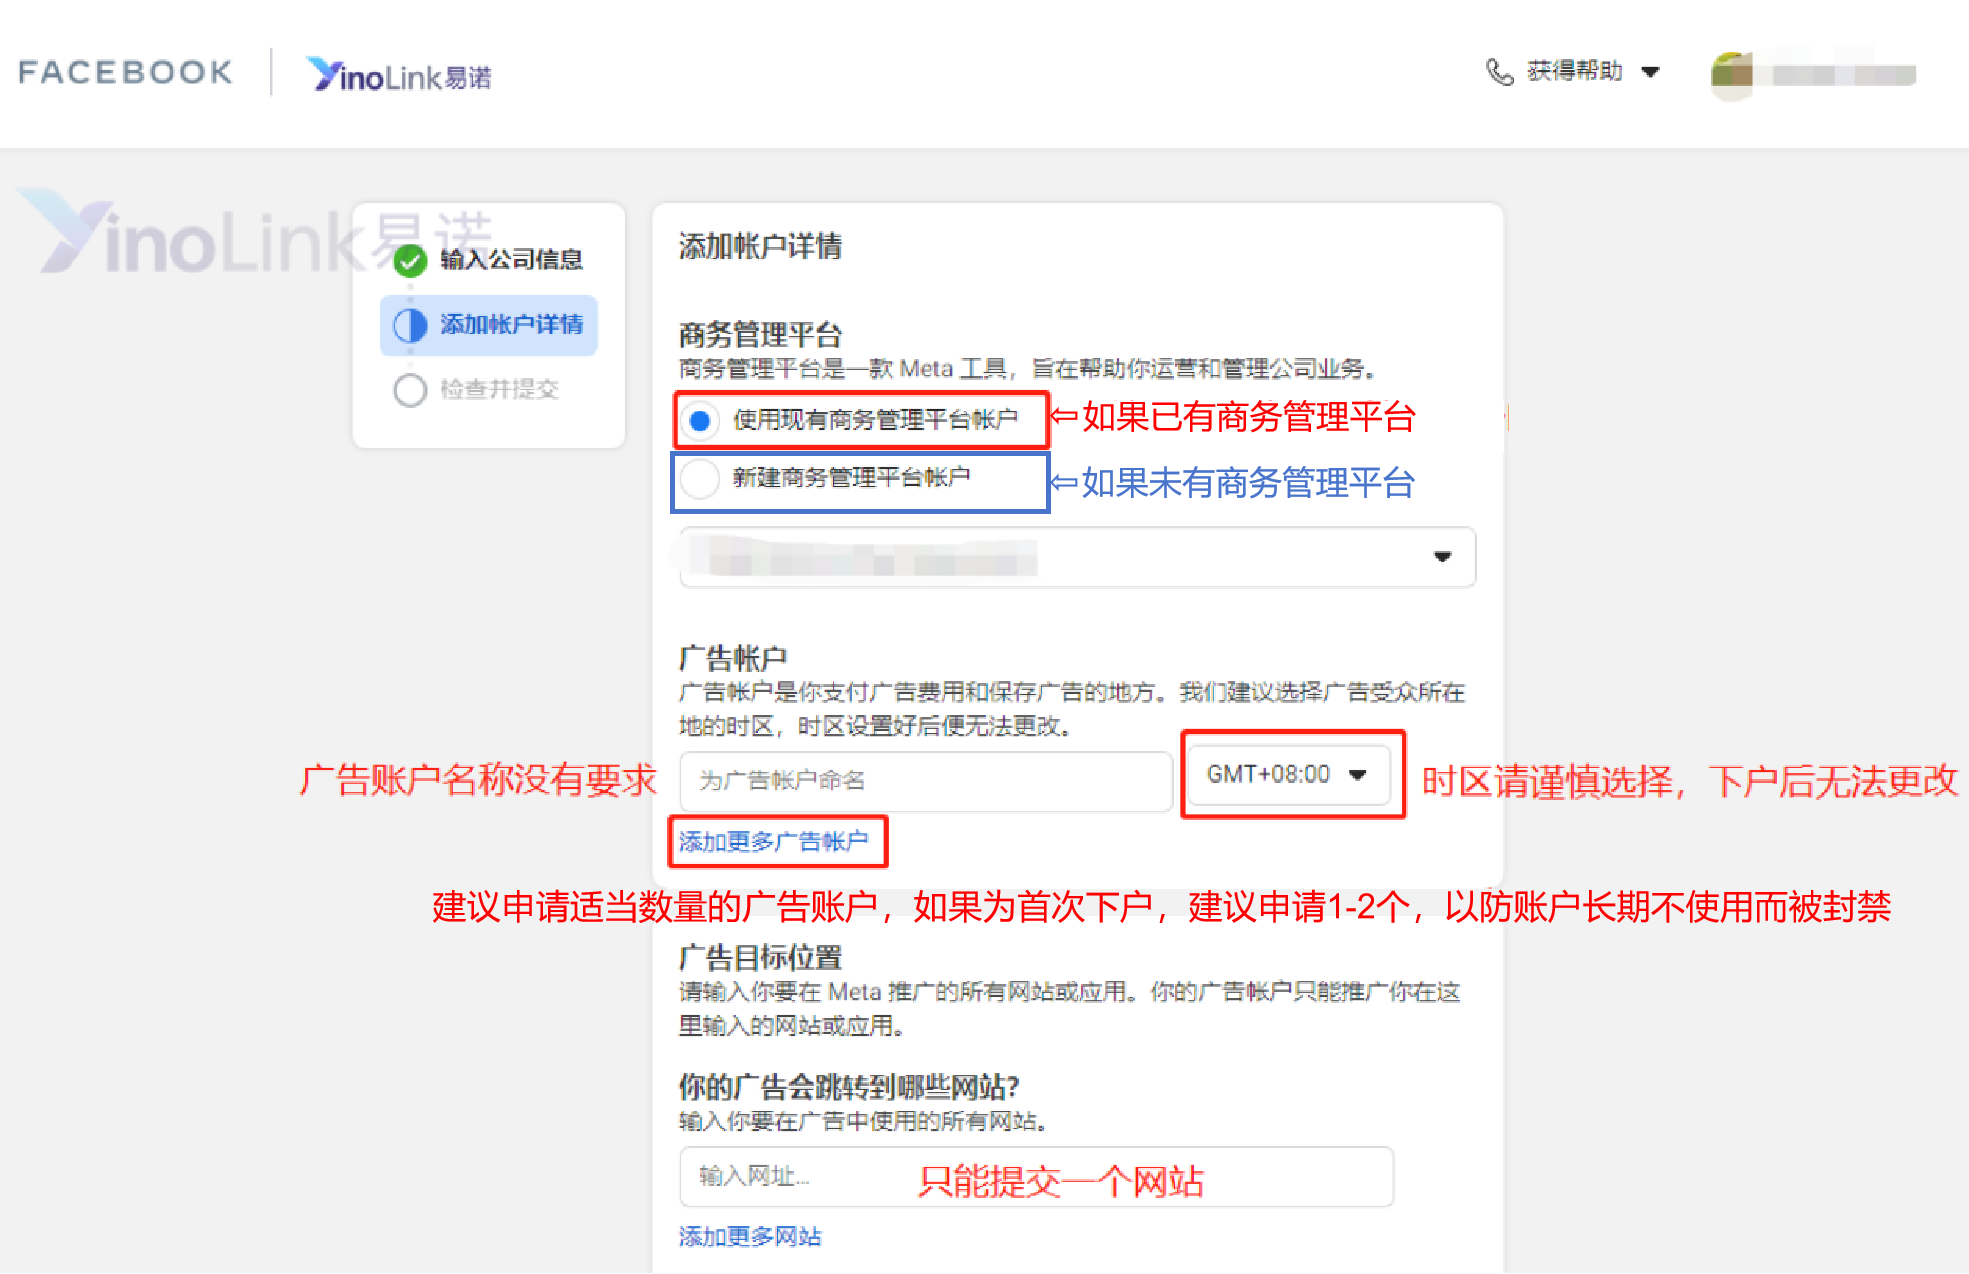The image size is (1969, 1274).
Task: Click the empty circle next to 检查并提交
Action: point(410,390)
